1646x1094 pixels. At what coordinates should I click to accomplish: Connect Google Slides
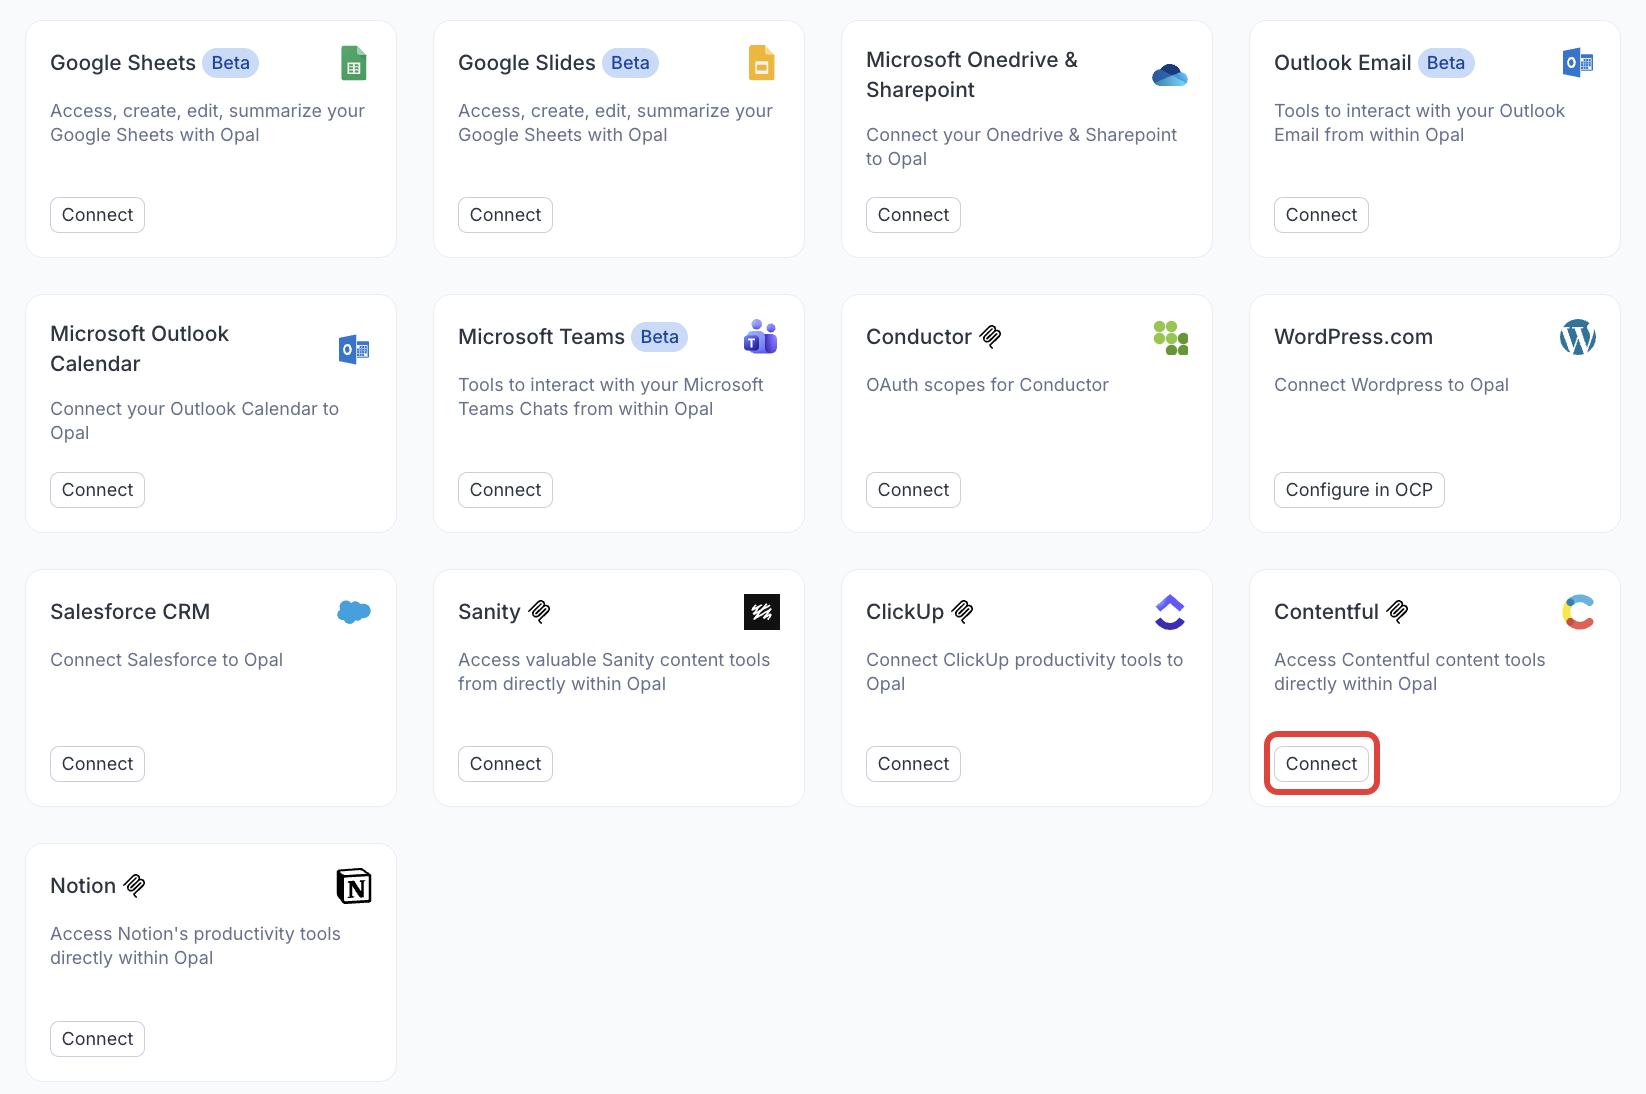click(x=506, y=215)
